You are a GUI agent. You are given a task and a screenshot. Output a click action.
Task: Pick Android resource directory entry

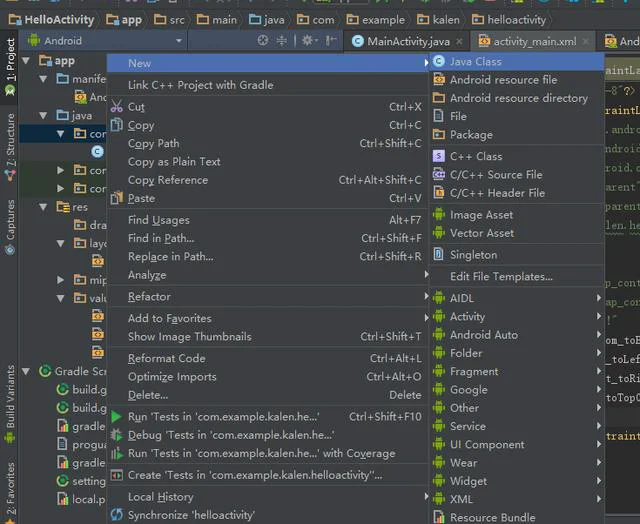pyautogui.click(x=516, y=98)
